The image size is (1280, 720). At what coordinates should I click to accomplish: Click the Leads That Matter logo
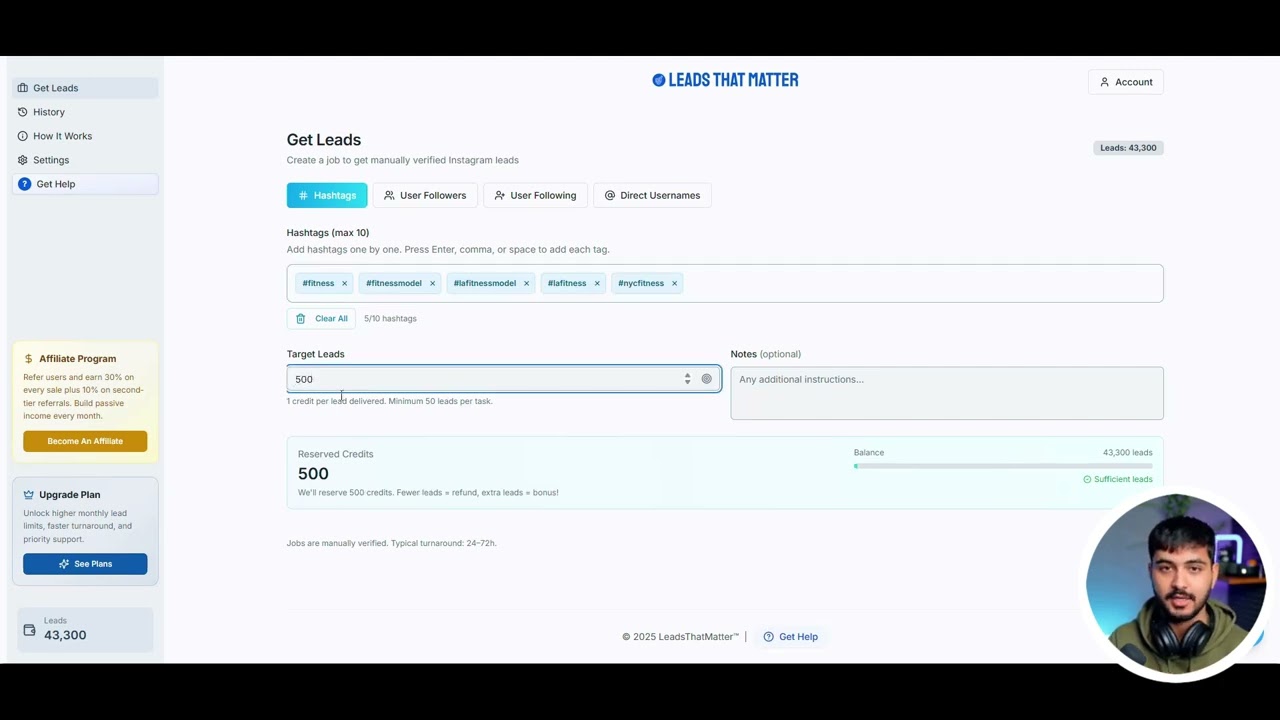(725, 80)
